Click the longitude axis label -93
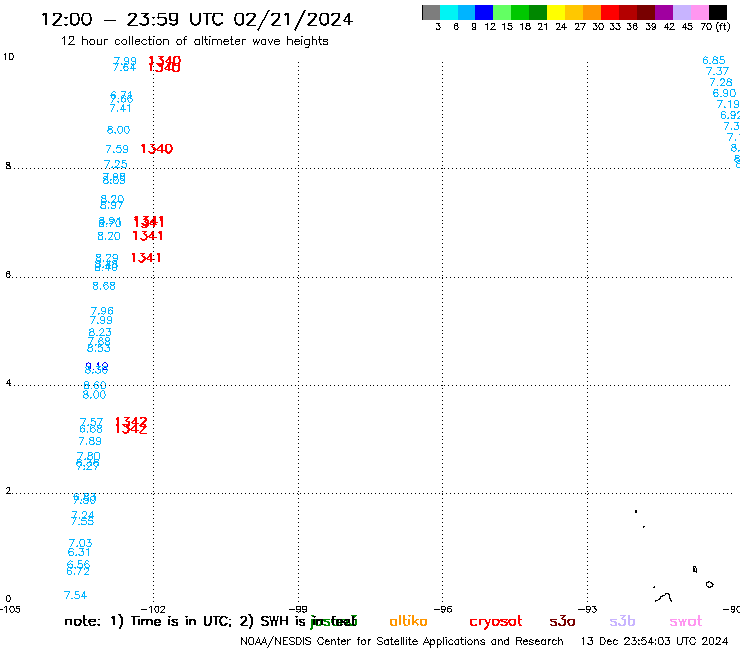 point(588,609)
